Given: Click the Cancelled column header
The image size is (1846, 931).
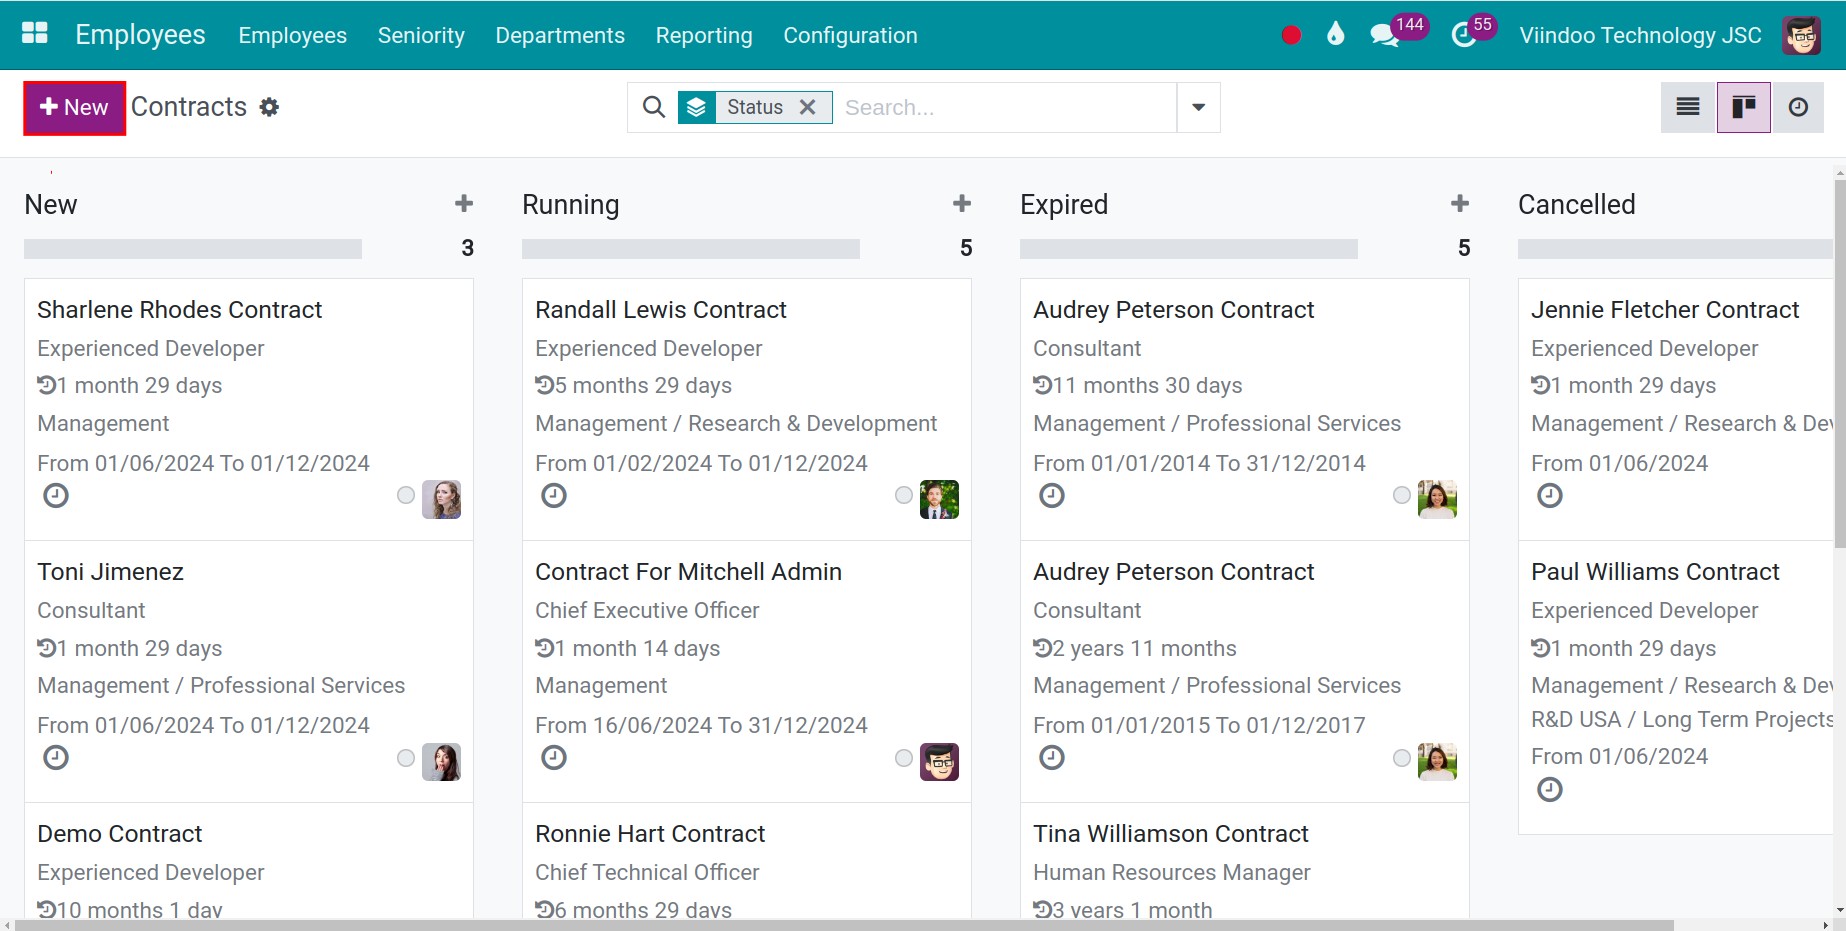Looking at the screenshot, I should point(1577,204).
